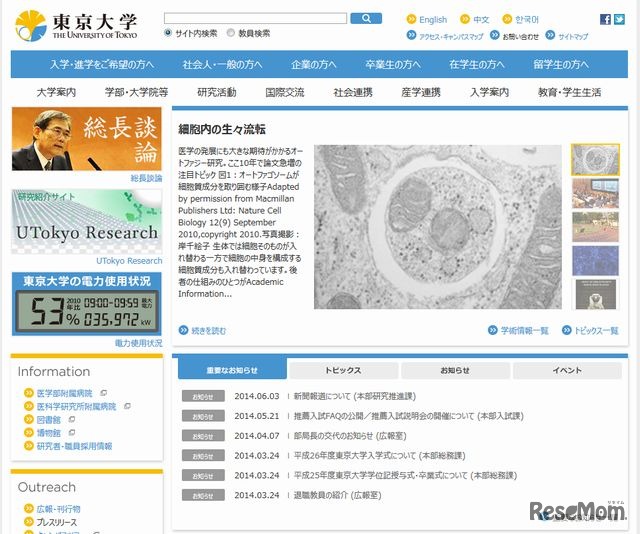The width and height of the screenshot is (640, 534).
Task: Select the dark poster slideshow thumbnail
Action: (595, 294)
